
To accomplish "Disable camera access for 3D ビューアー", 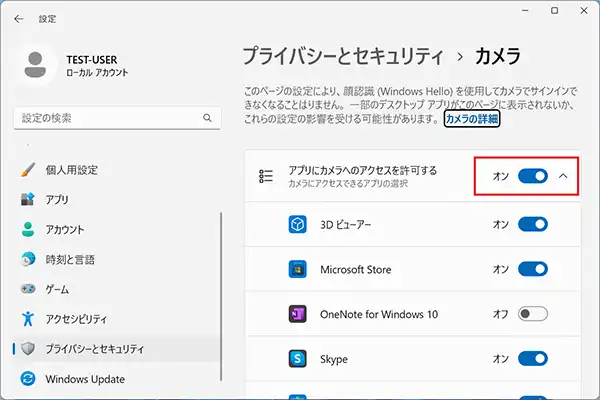I will click(533, 224).
